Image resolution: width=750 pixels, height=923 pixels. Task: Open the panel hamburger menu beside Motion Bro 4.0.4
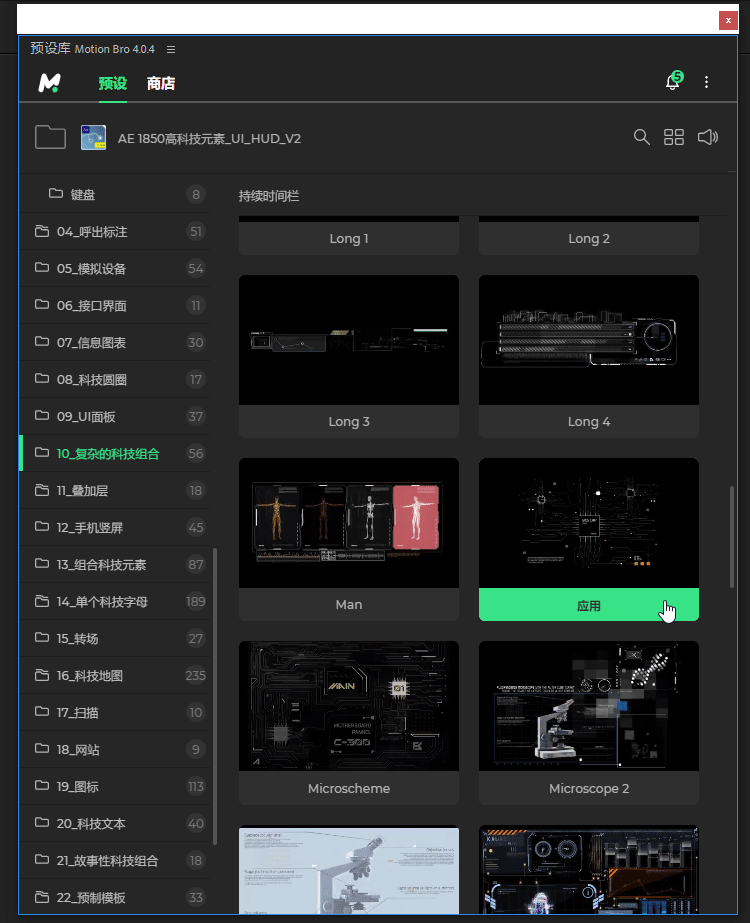tap(171, 49)
